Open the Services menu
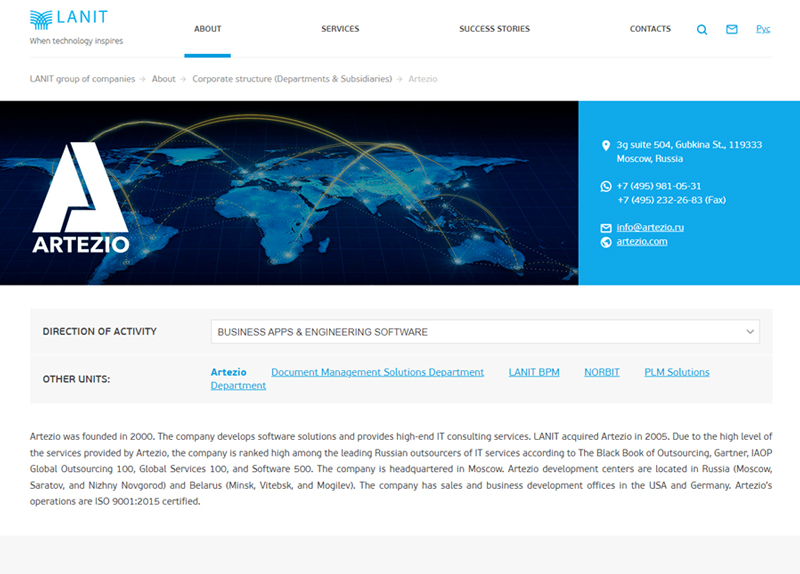Screen dimensions: 800x574 click(x=340, y=29)
